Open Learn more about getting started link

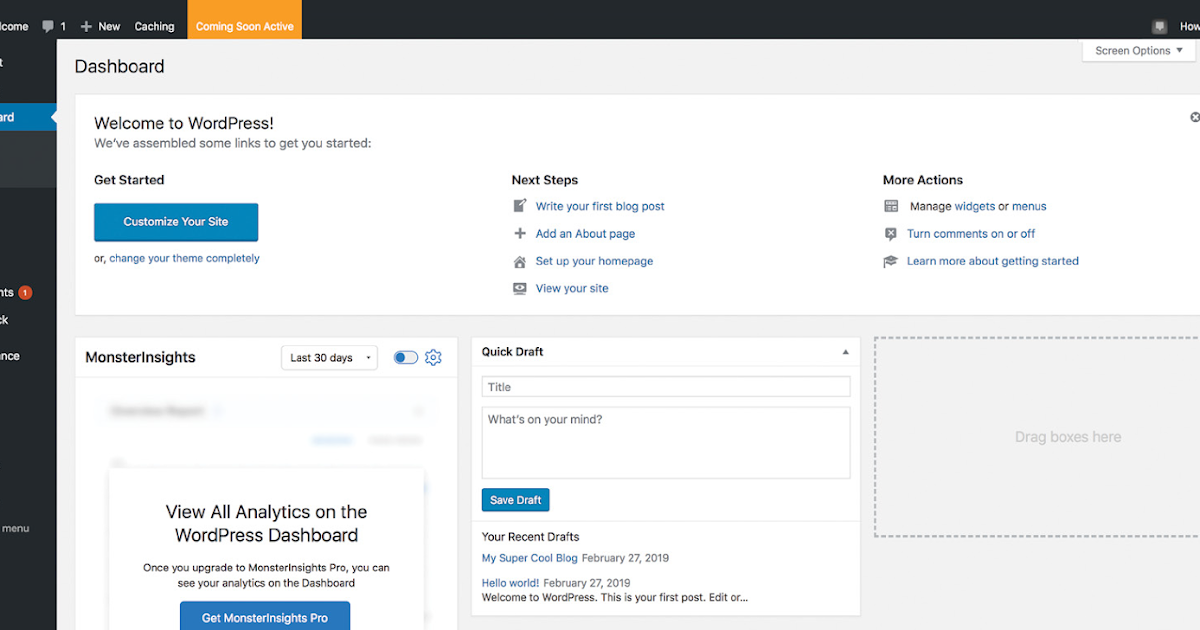(x=993, y=261)
